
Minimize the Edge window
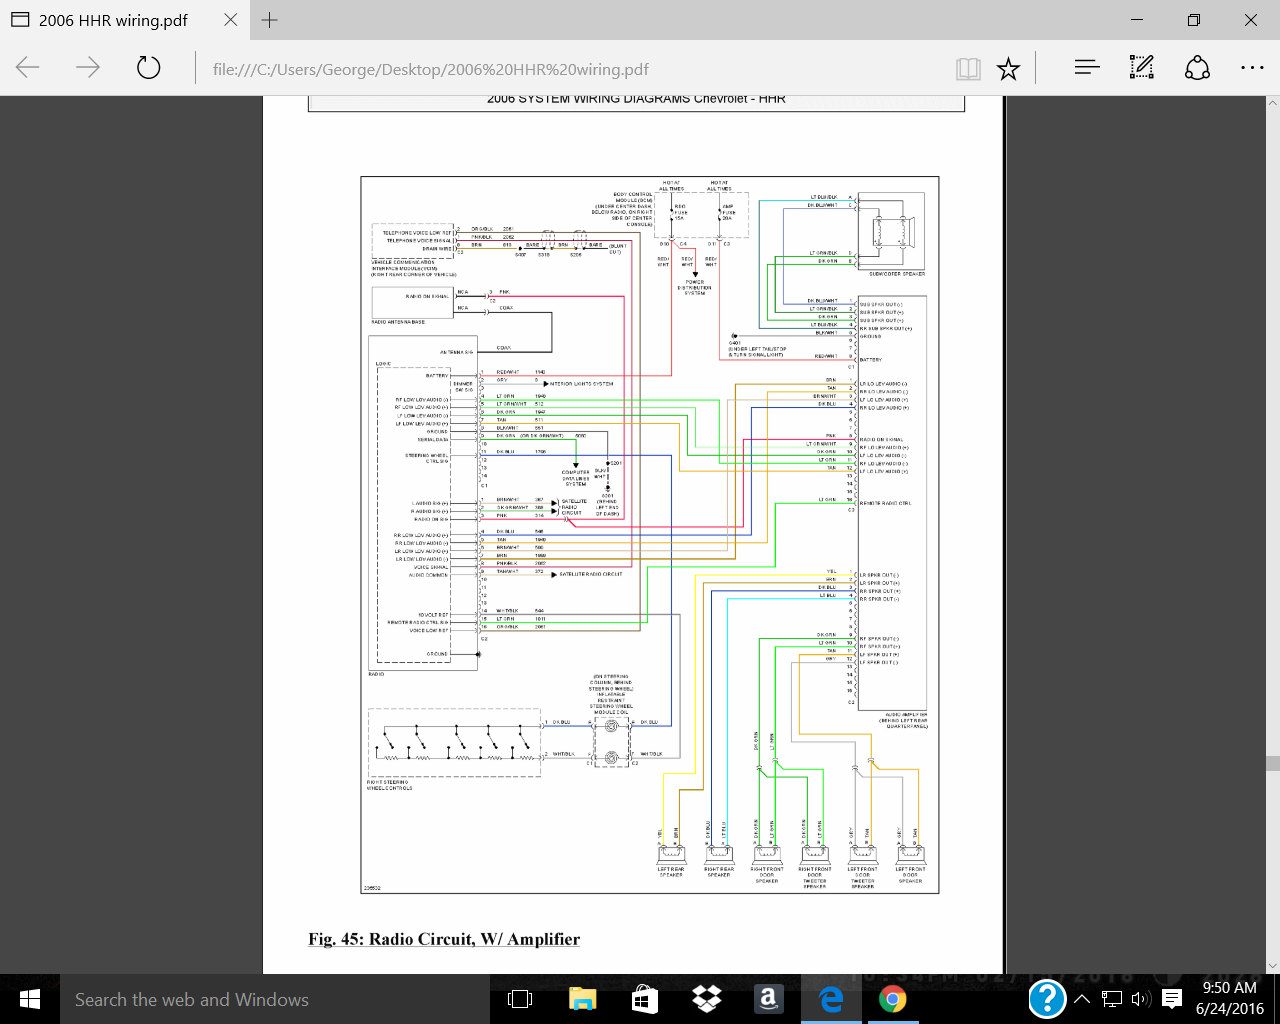1137,20
